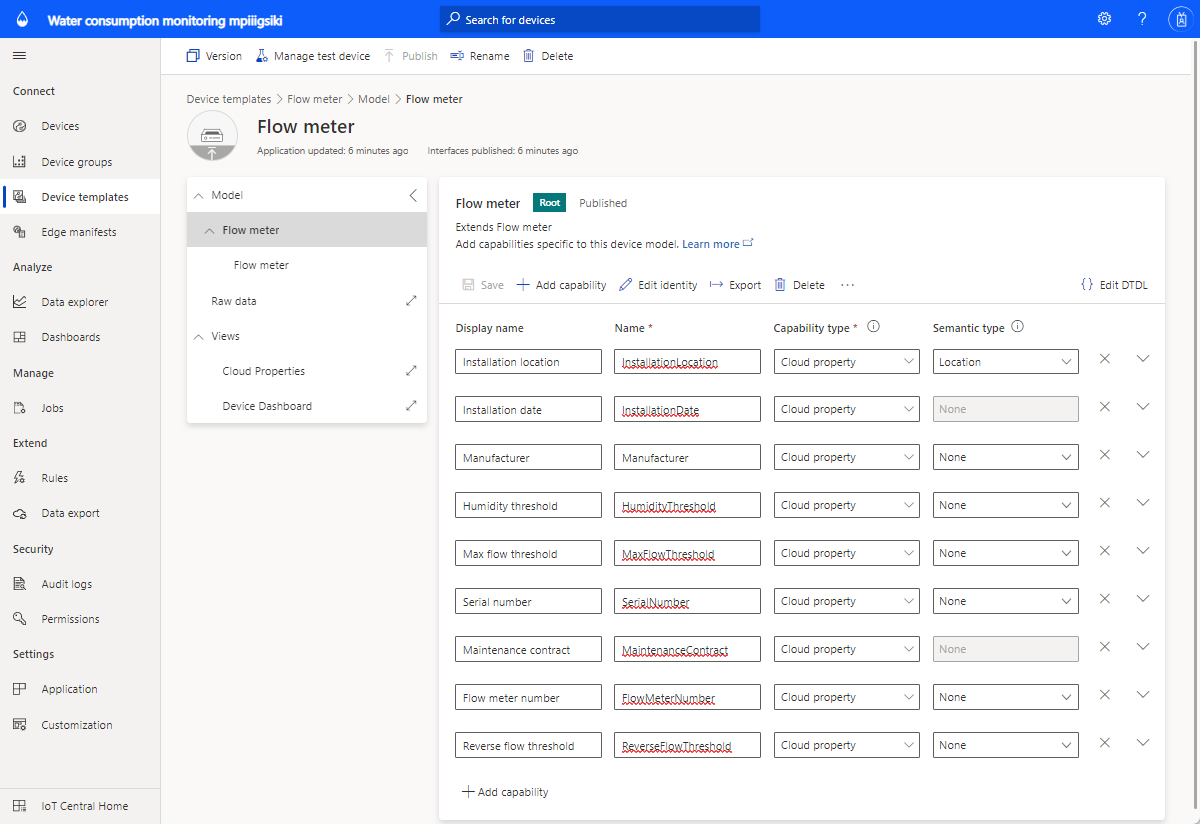The width and height of the screenshot is (1200, 824).
Task: Remove the Manufacturer capability with X icon
Action: pyautogui.click(x=1105, y=455)
